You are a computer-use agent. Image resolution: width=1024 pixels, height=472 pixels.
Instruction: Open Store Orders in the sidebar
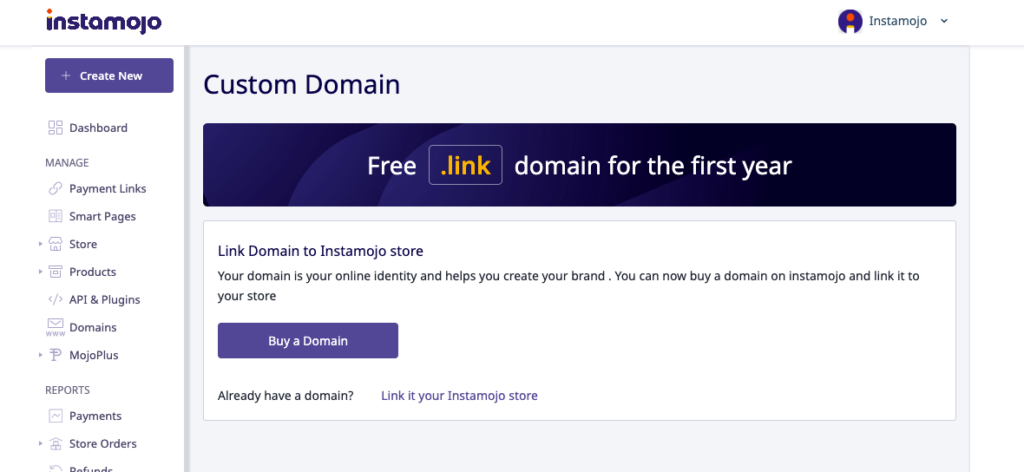pyautogui.click(x=102, y=444)
